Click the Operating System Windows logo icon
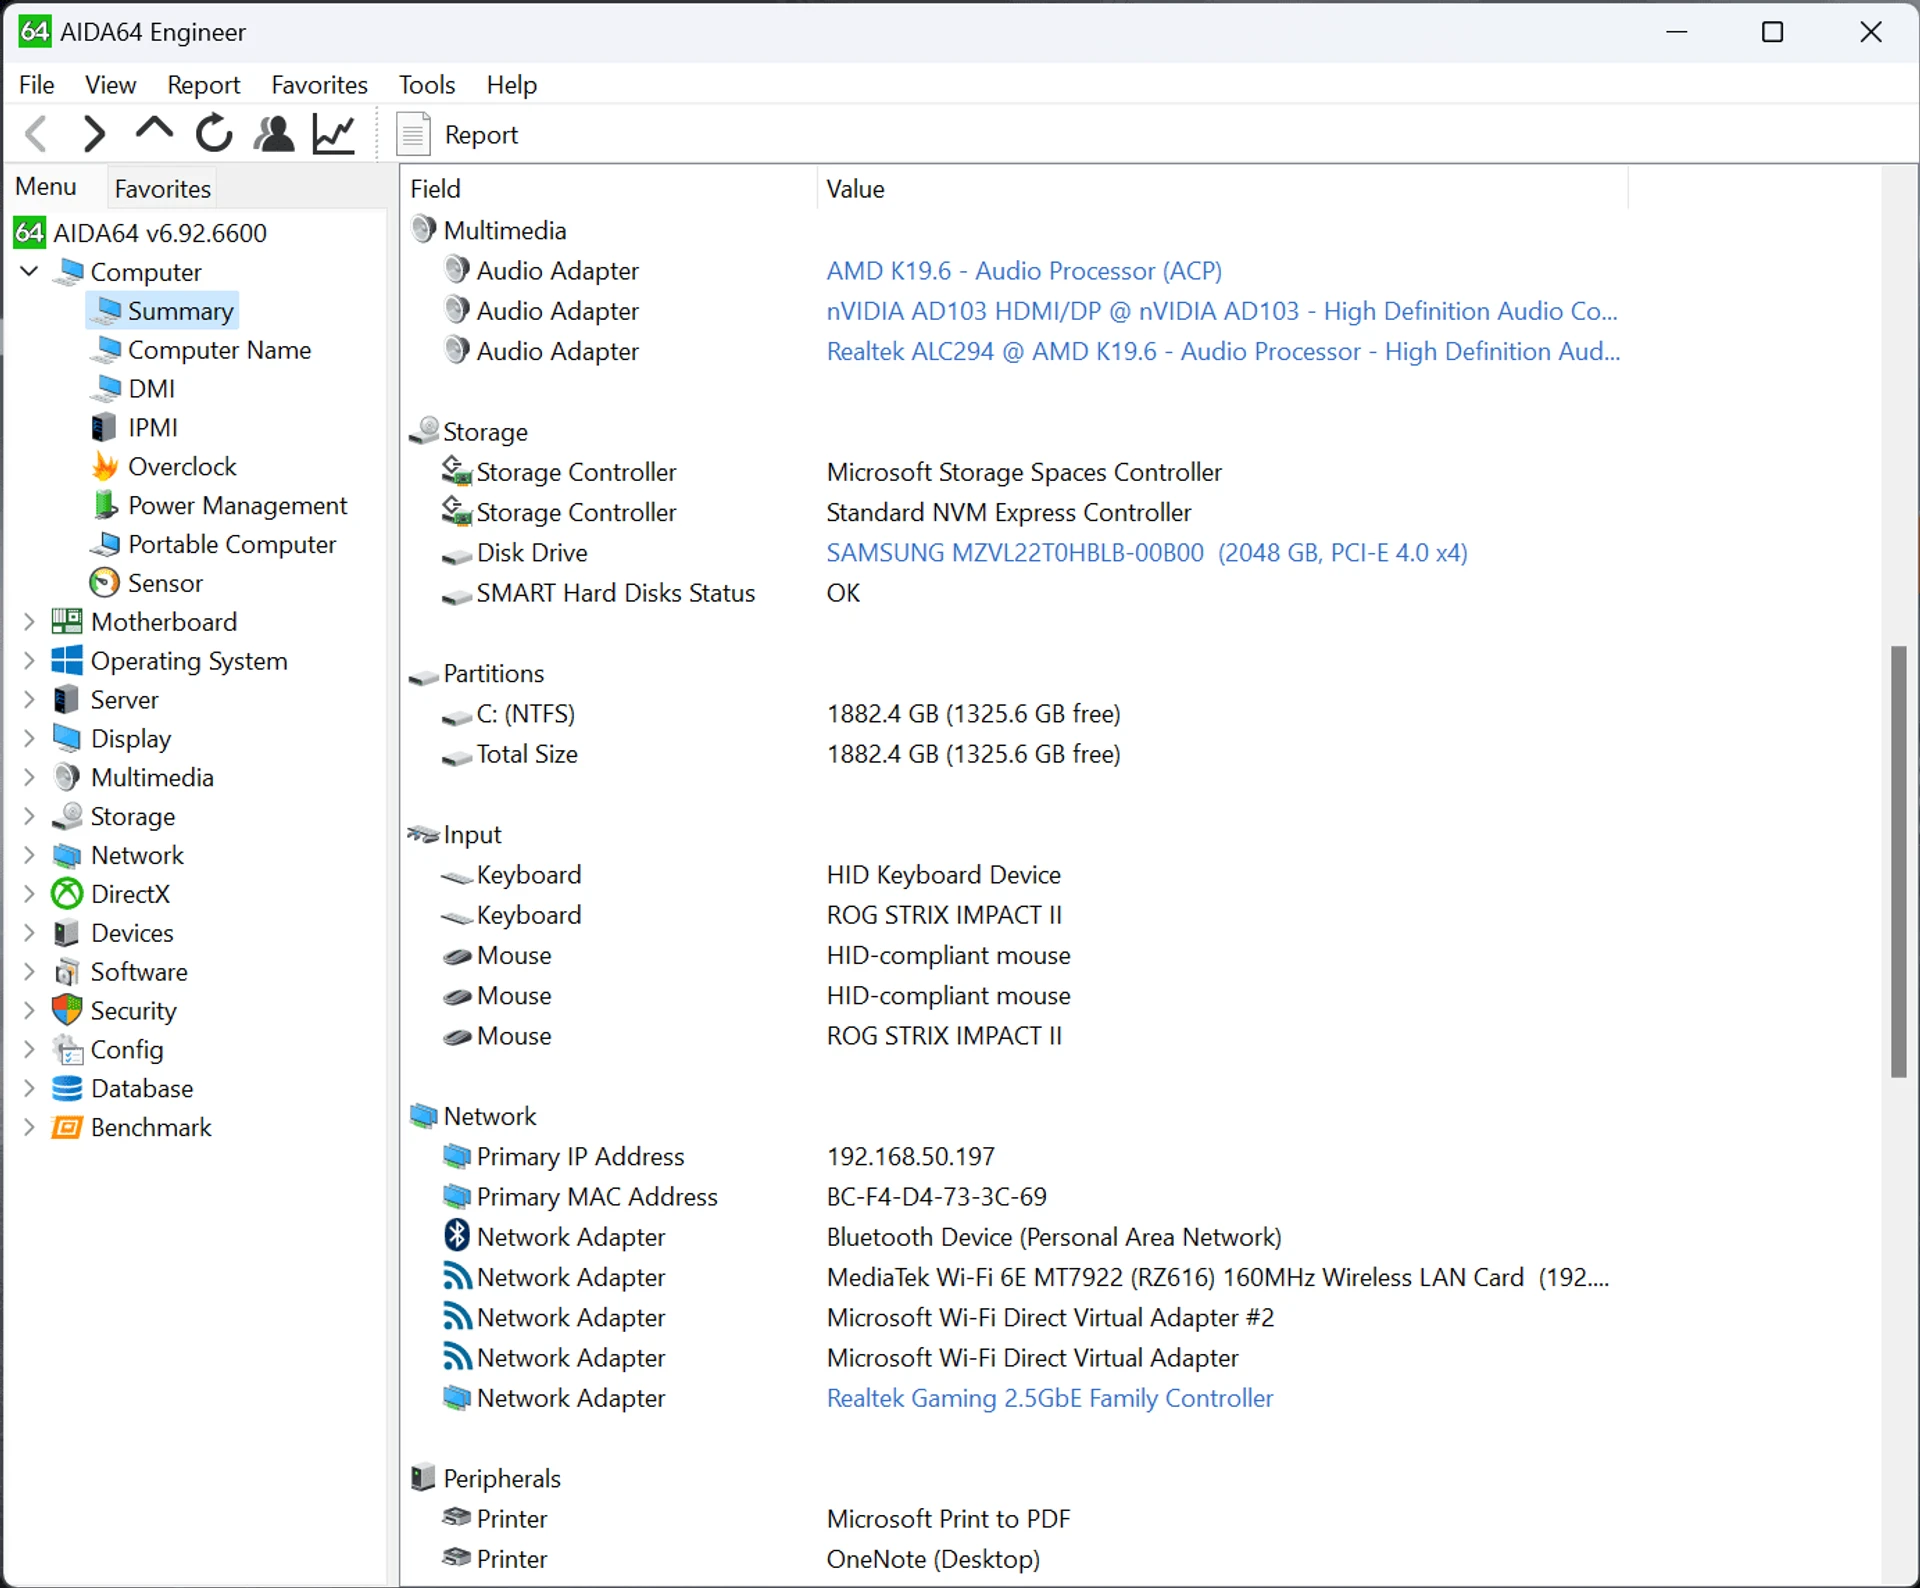Viewport: 1920px width, 1588px height. (67, 660)
